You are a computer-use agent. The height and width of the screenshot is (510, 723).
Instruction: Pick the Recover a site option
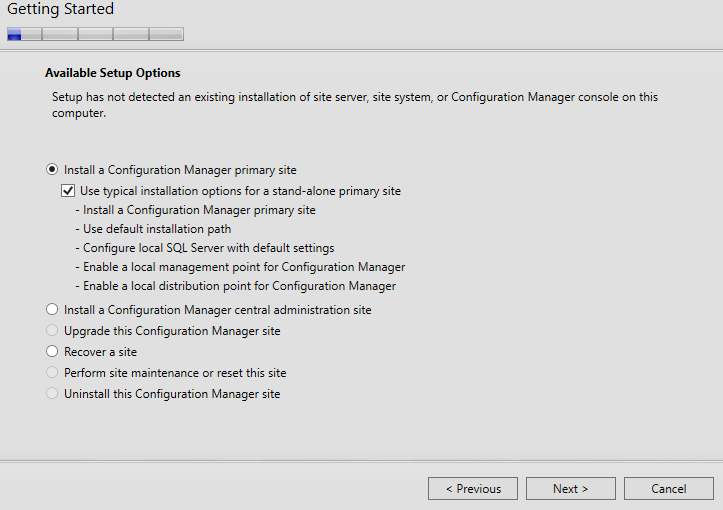(x=52, y=351)
